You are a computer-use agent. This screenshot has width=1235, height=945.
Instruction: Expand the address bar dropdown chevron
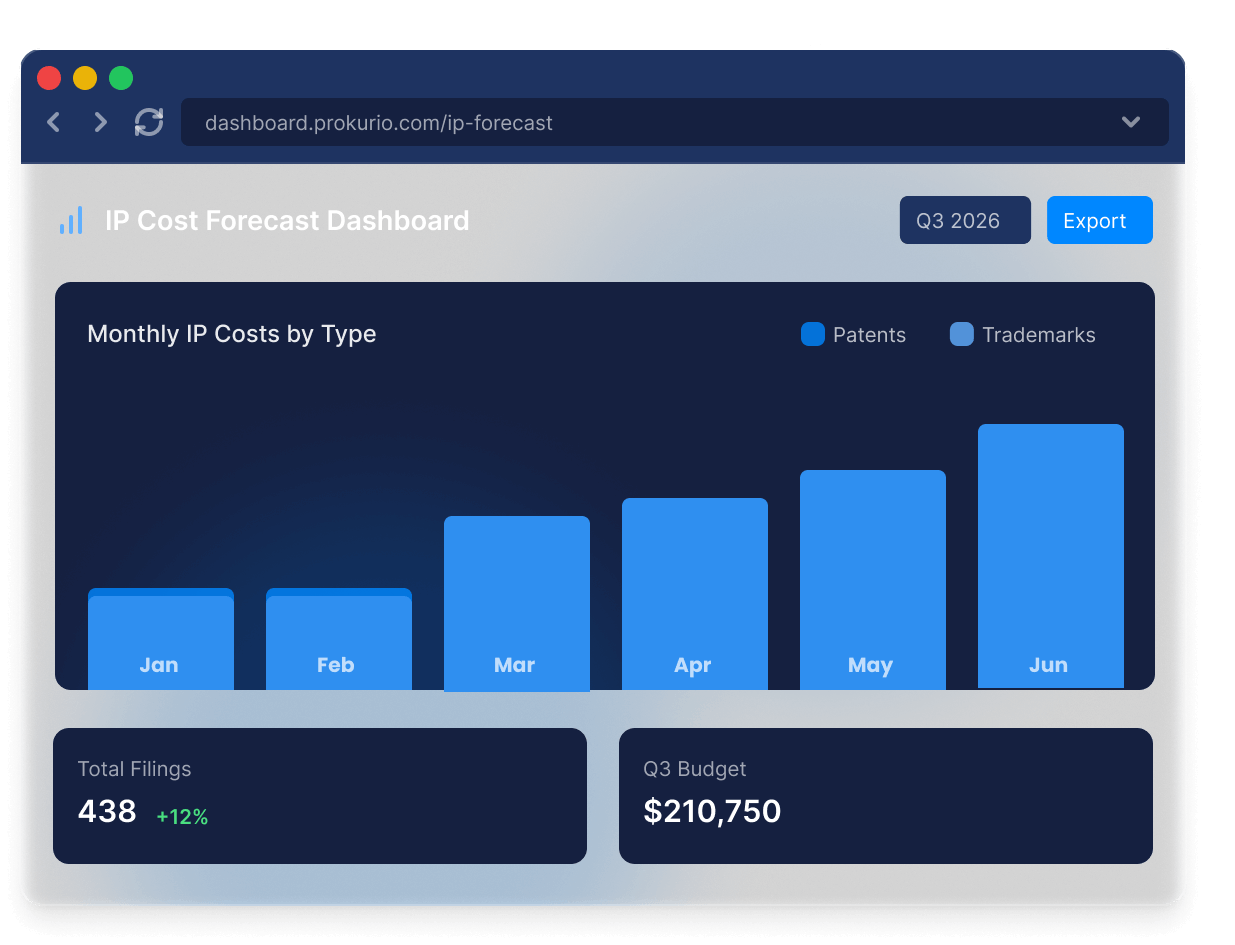tap(1130, 122)
